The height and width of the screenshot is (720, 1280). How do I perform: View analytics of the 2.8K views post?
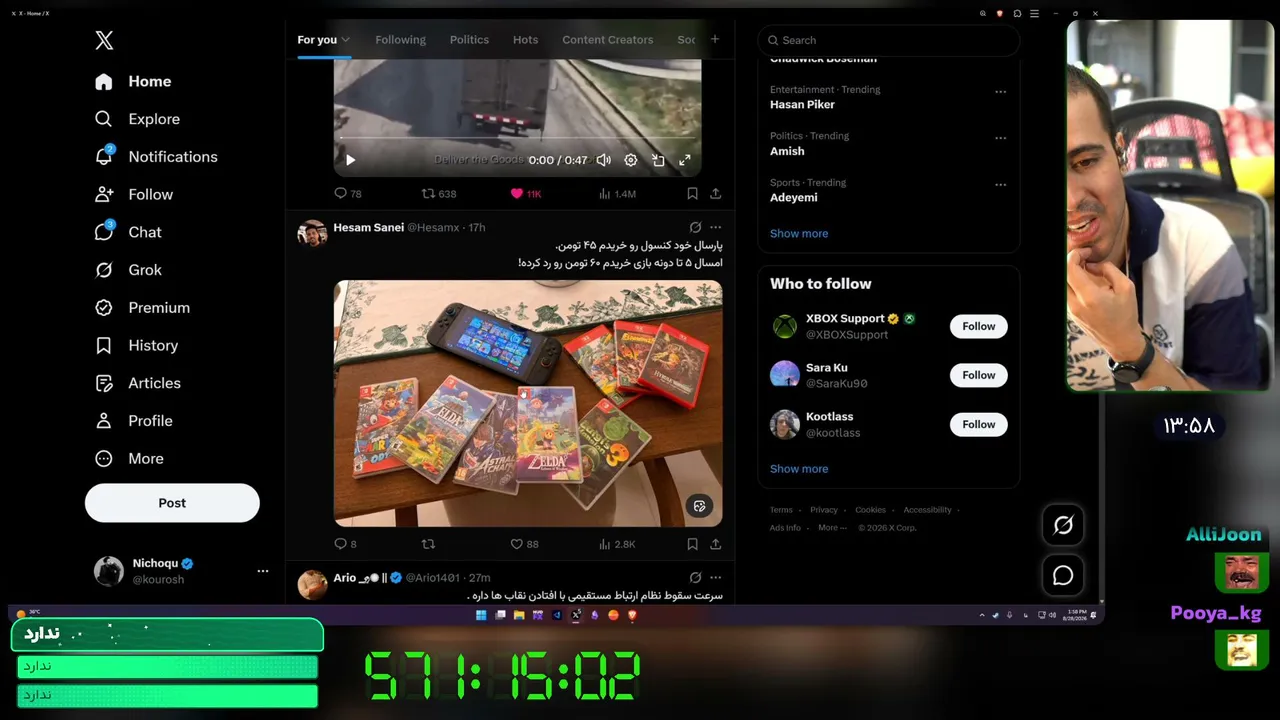(616, 544)
